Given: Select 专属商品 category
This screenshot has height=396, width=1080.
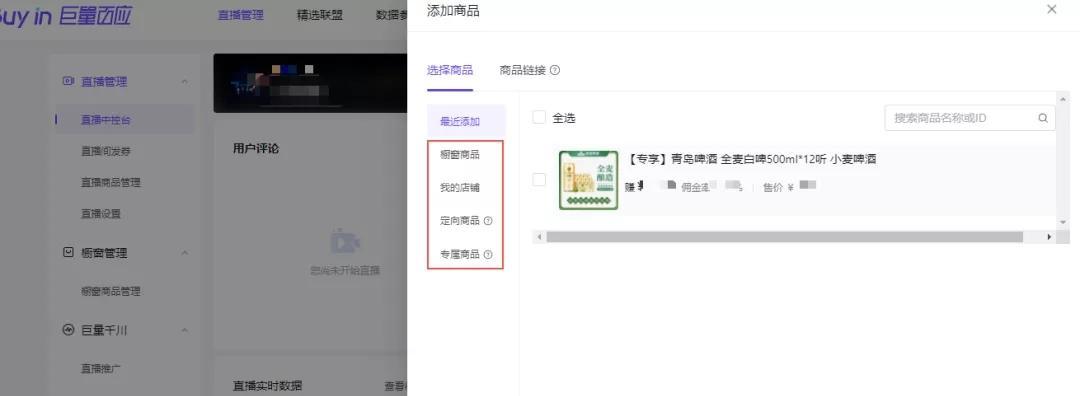Looking at the screenshot, I should pyautogui.click(x=460, y=254).
